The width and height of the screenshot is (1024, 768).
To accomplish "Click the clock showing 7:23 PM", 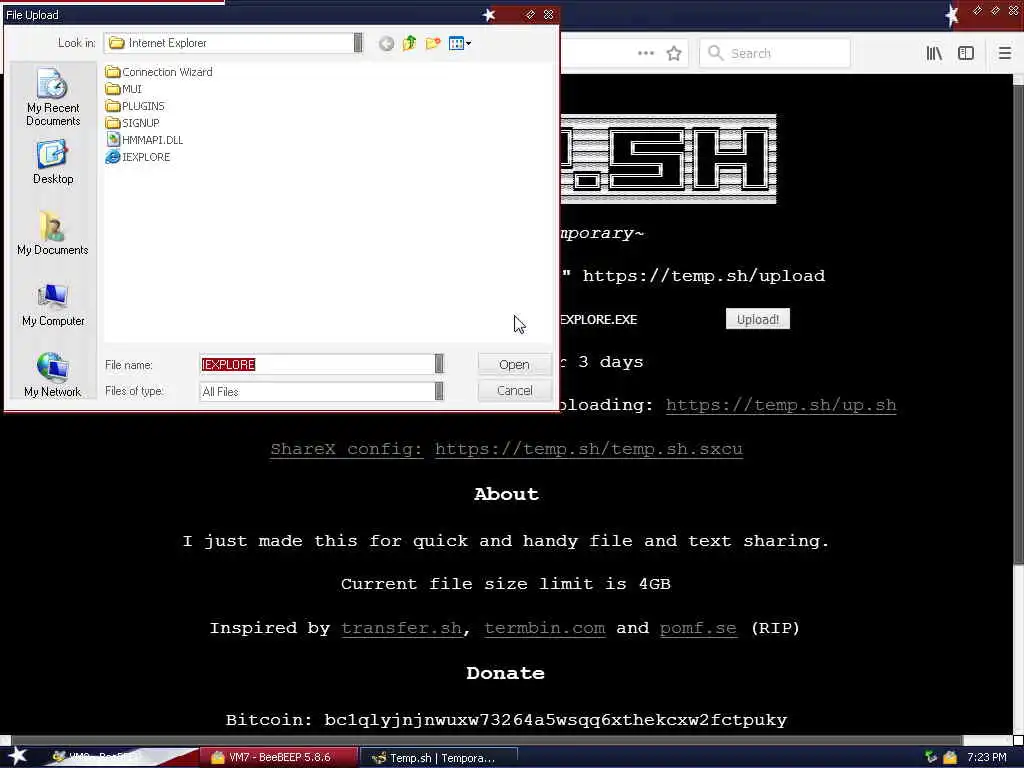I will pos(987,758).
